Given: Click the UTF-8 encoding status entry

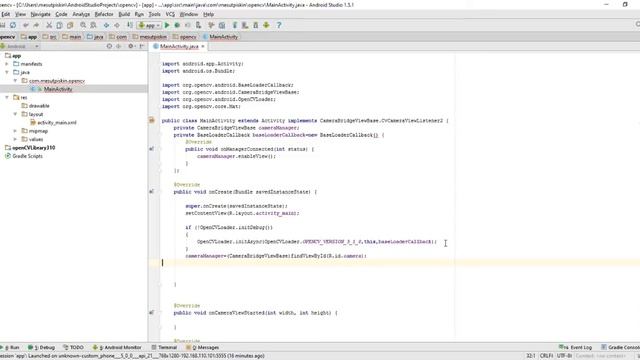Looking at the screenshot, I should point(564,356).
